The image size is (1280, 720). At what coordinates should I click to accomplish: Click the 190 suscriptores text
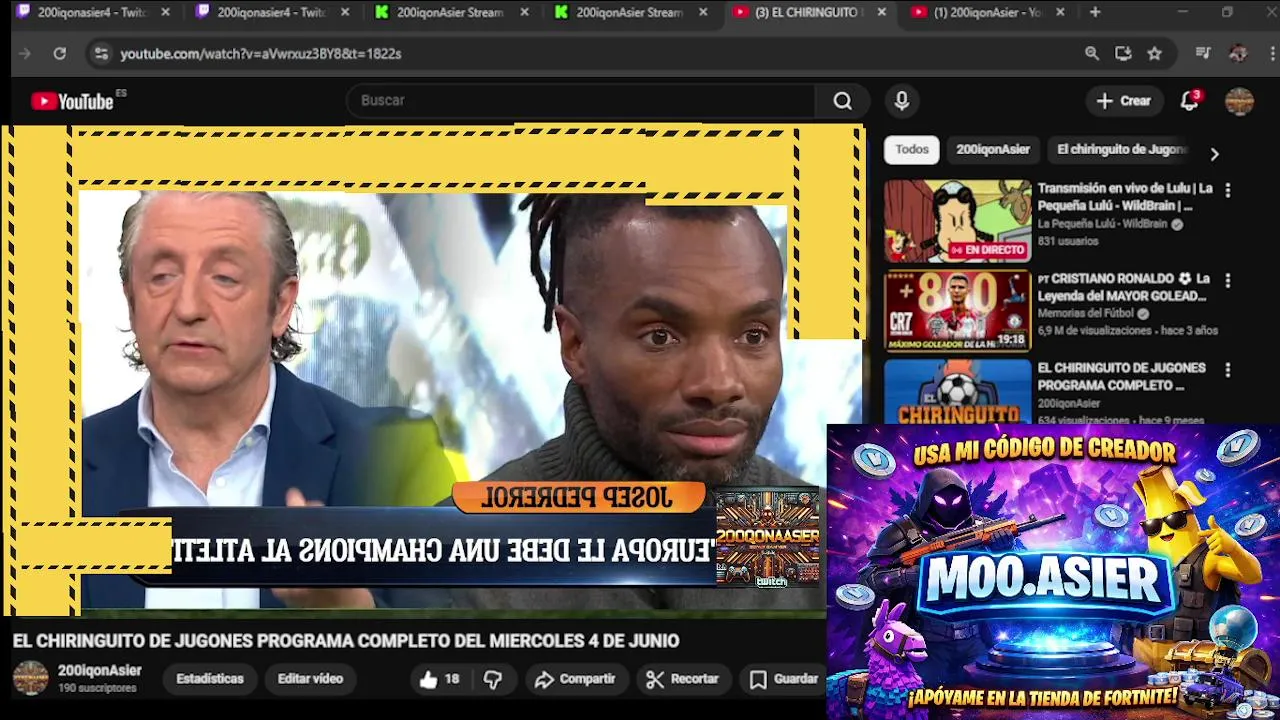[x=97, y=689]
